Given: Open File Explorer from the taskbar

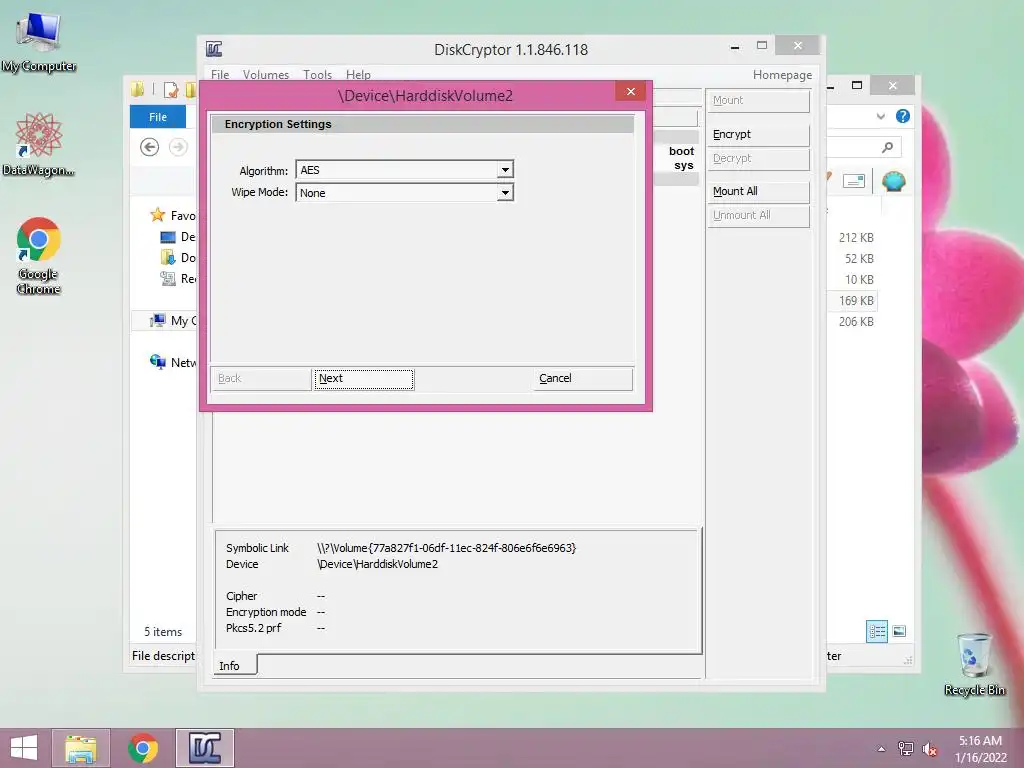Looking at the screenshot, I should 81,748.
